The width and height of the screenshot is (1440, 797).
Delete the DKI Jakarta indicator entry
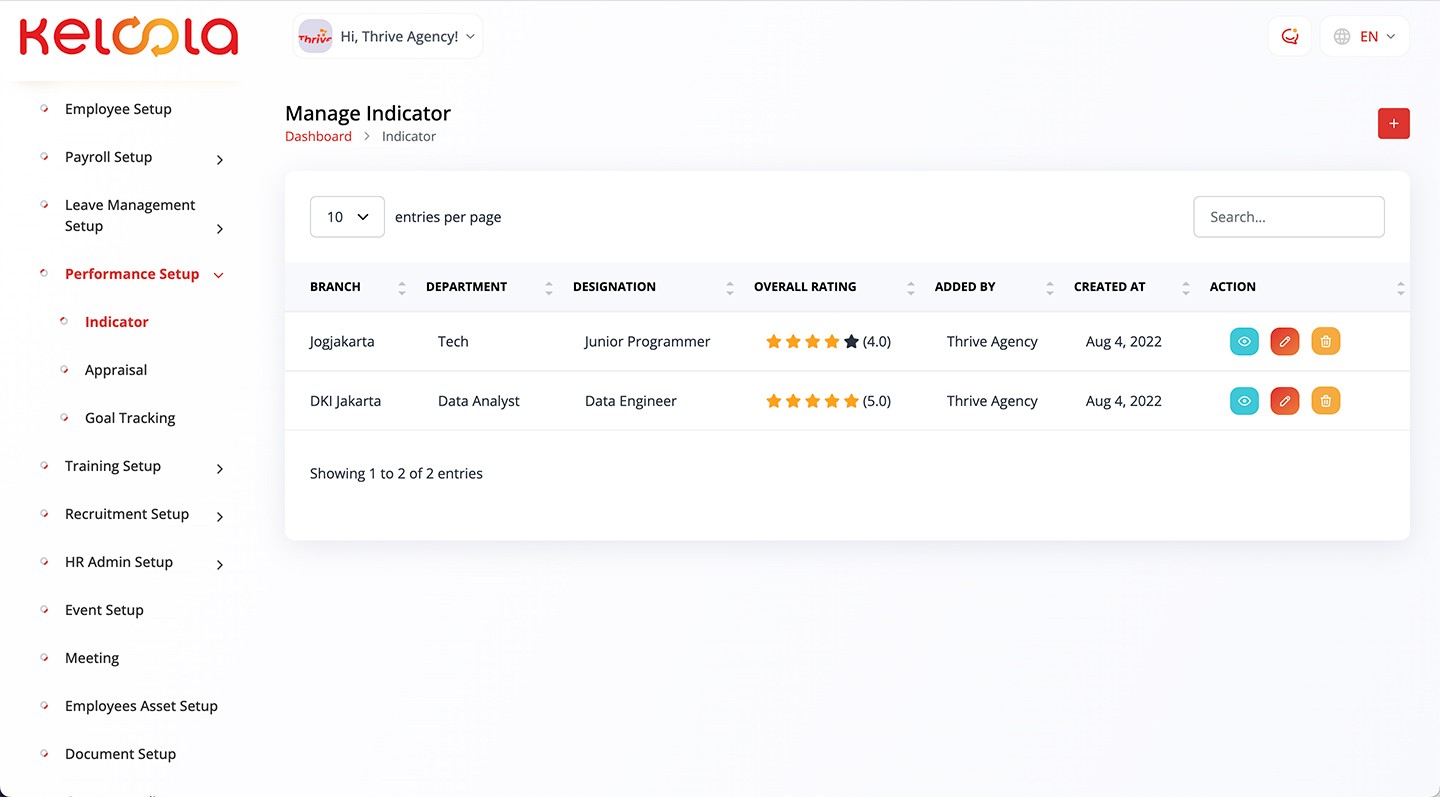1325,401
